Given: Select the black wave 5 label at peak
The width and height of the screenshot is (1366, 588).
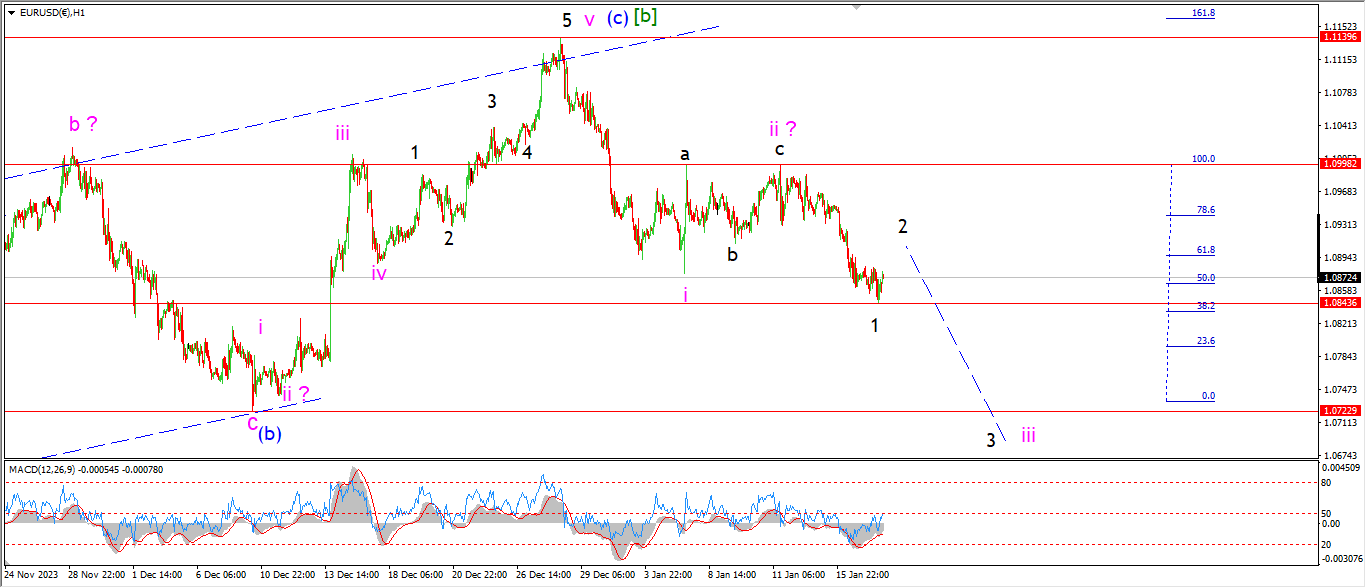Looking at the screenshot, I should point(566,20).
